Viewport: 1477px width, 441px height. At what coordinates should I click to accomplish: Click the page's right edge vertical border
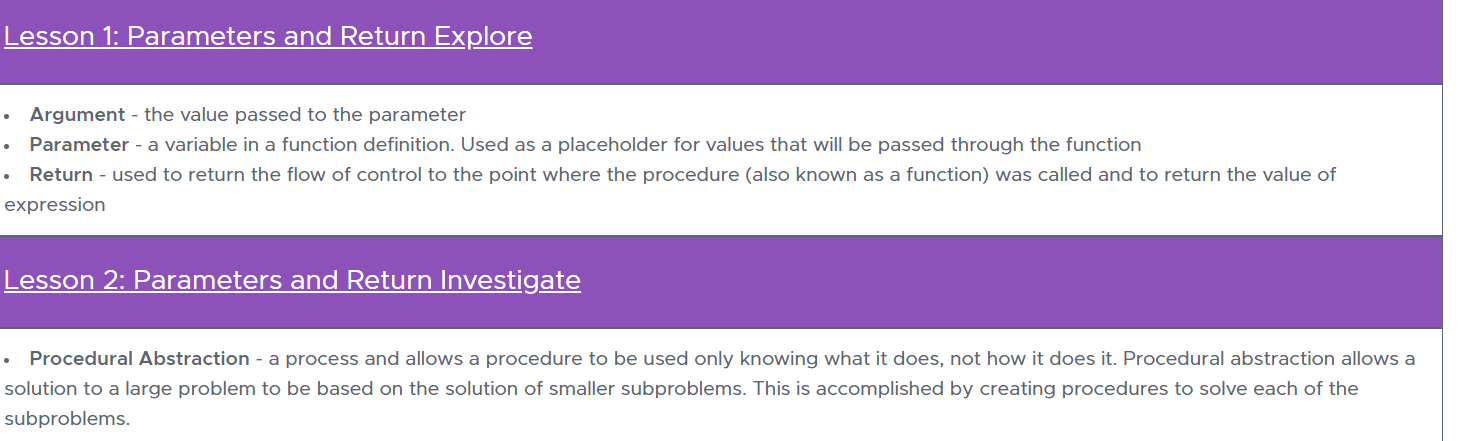point(1442,220)
